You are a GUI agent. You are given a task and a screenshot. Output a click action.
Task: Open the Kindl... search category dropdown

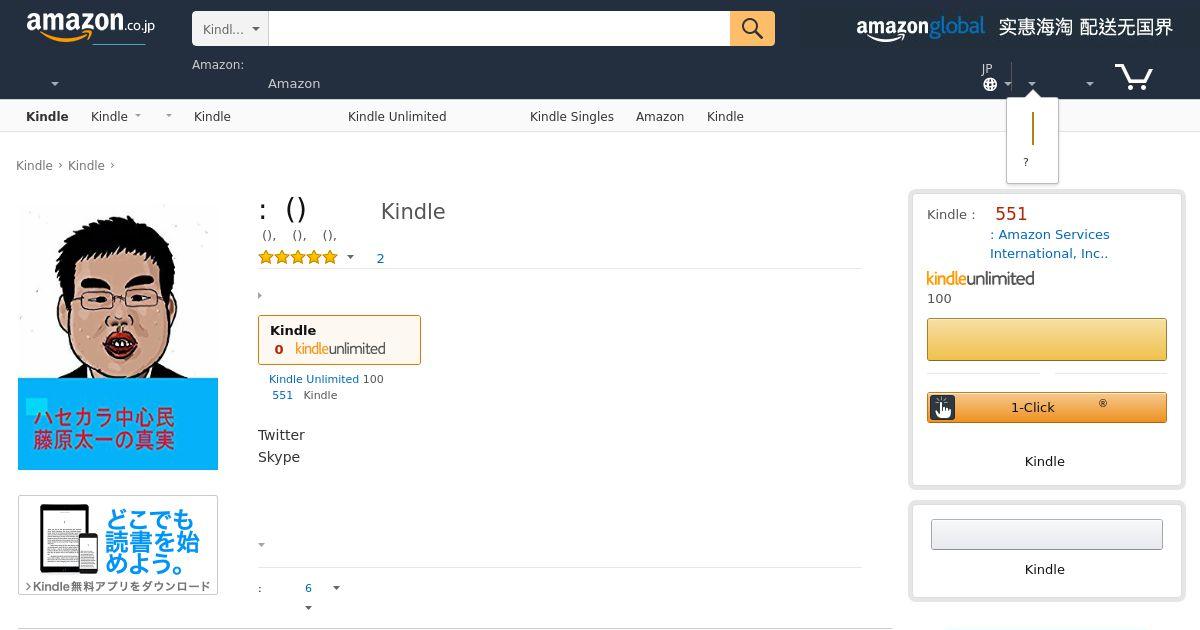[230, 29]
